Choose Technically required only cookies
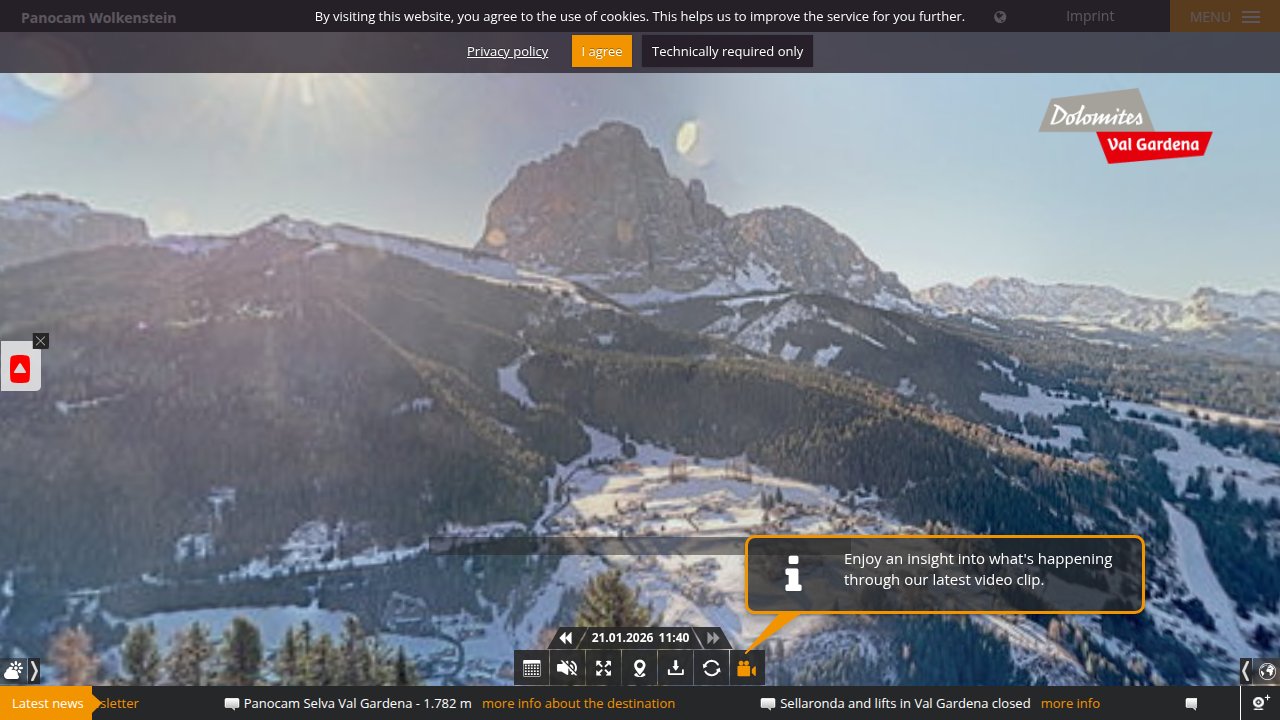 (727, 51)
